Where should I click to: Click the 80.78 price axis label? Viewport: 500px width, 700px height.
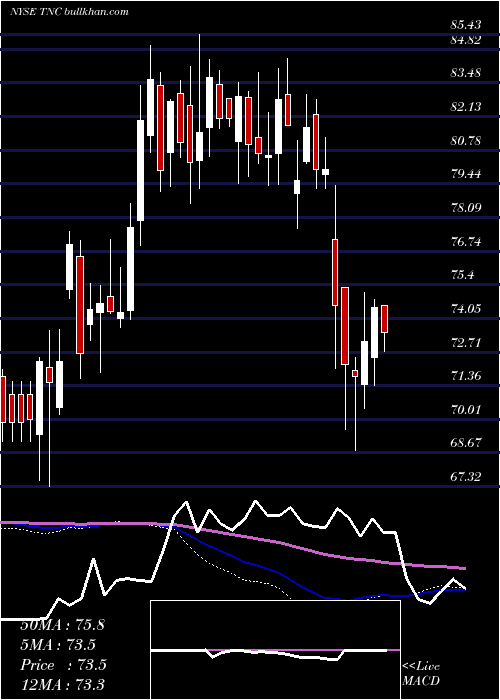pos(466,140)
